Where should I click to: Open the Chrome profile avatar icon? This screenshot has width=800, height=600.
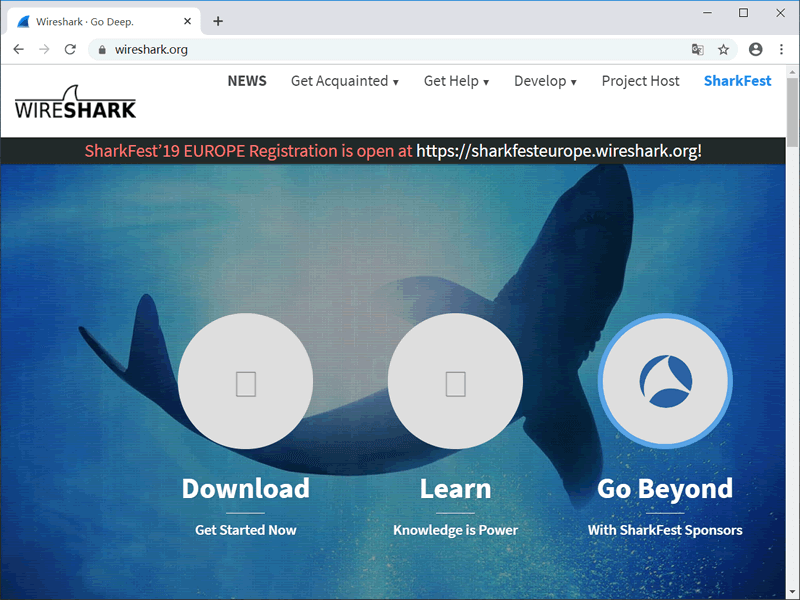(x=755, y=49)
